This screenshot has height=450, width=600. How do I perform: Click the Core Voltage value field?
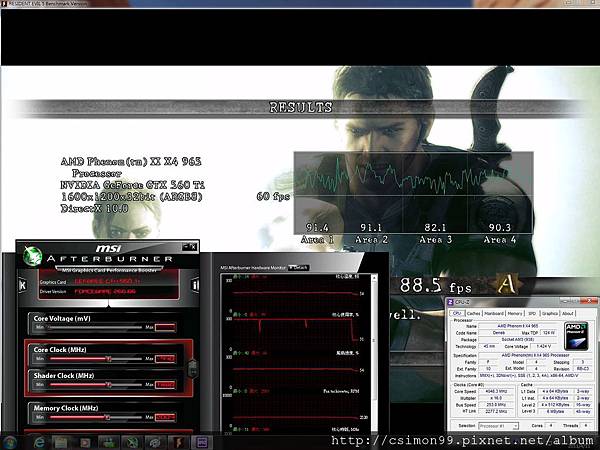(165, 327)
